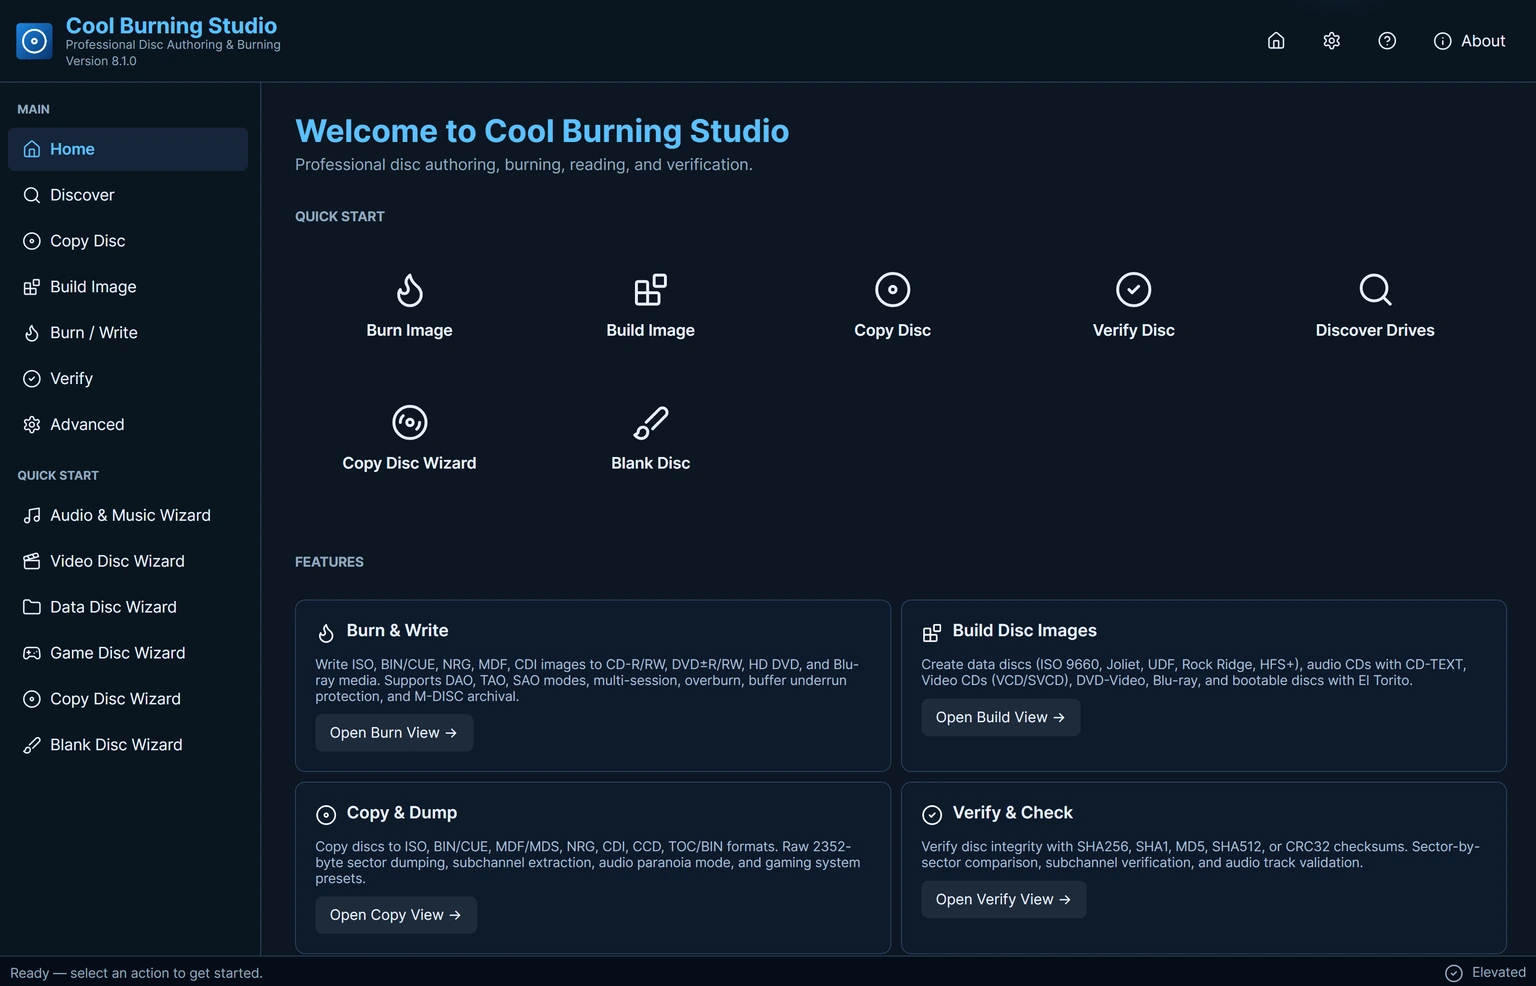
Task: Click the Discover Drives magnifier icon
Action: point(1375,290)
